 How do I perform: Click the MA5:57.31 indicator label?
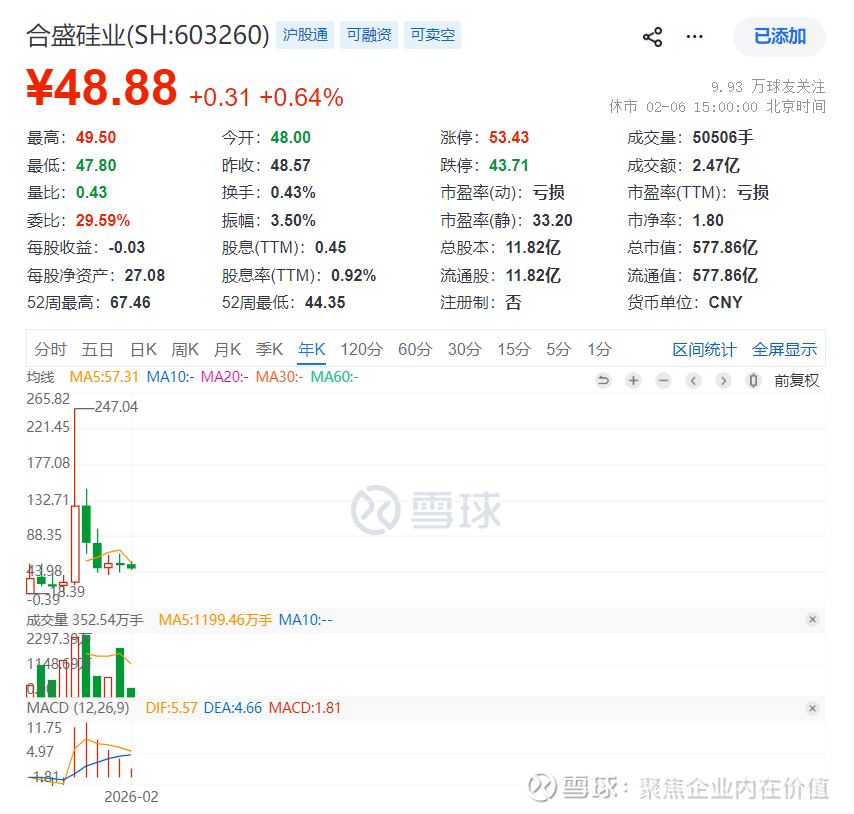point(104,377)
